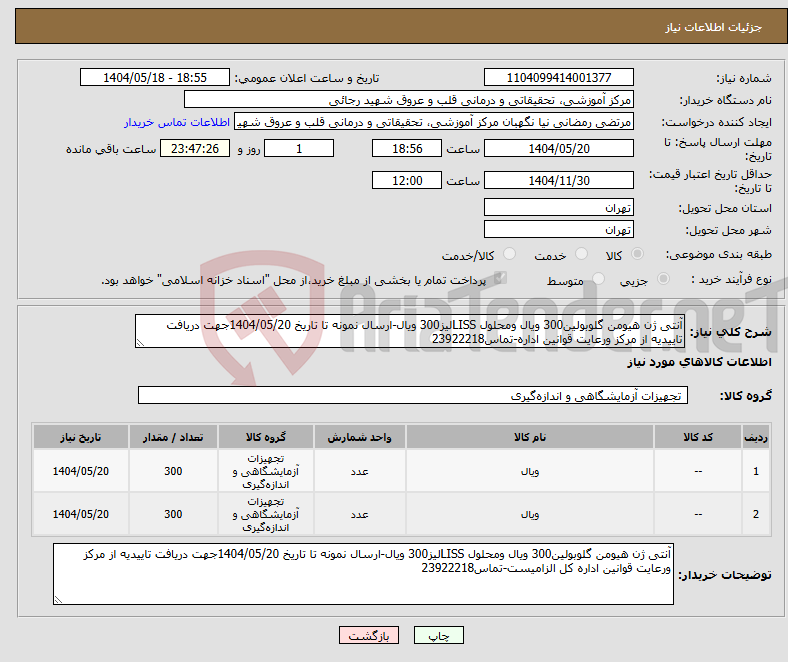788x662 pixels.
Task: Click the price validity date 1404/11/30 field
Action: [558, 180]
